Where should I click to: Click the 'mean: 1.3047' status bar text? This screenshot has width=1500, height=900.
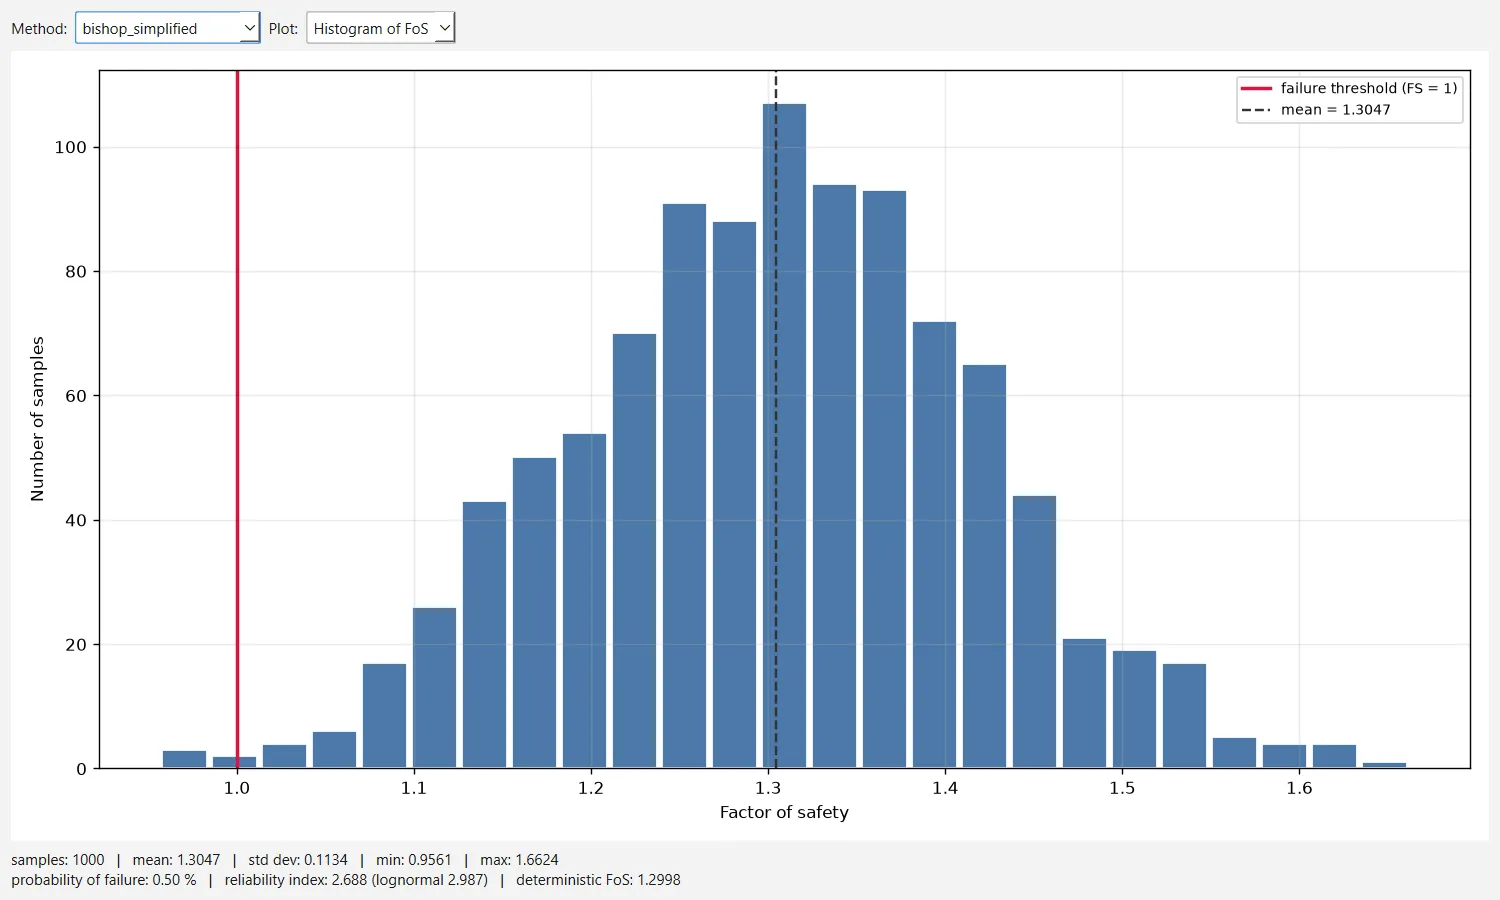(x=176, y=860)
